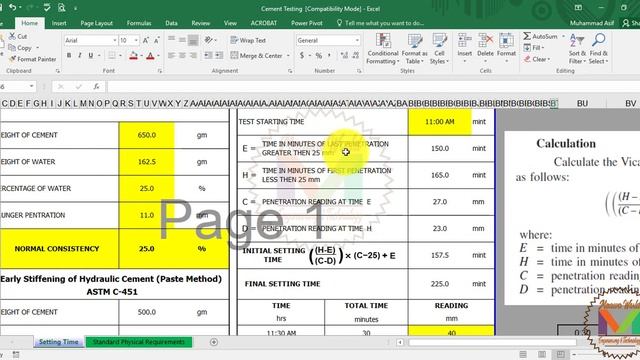Switch to the Home ribbon tab
The width and height of the screenshot is (640, 360).
pyautogui.click(x=29, y=23)
